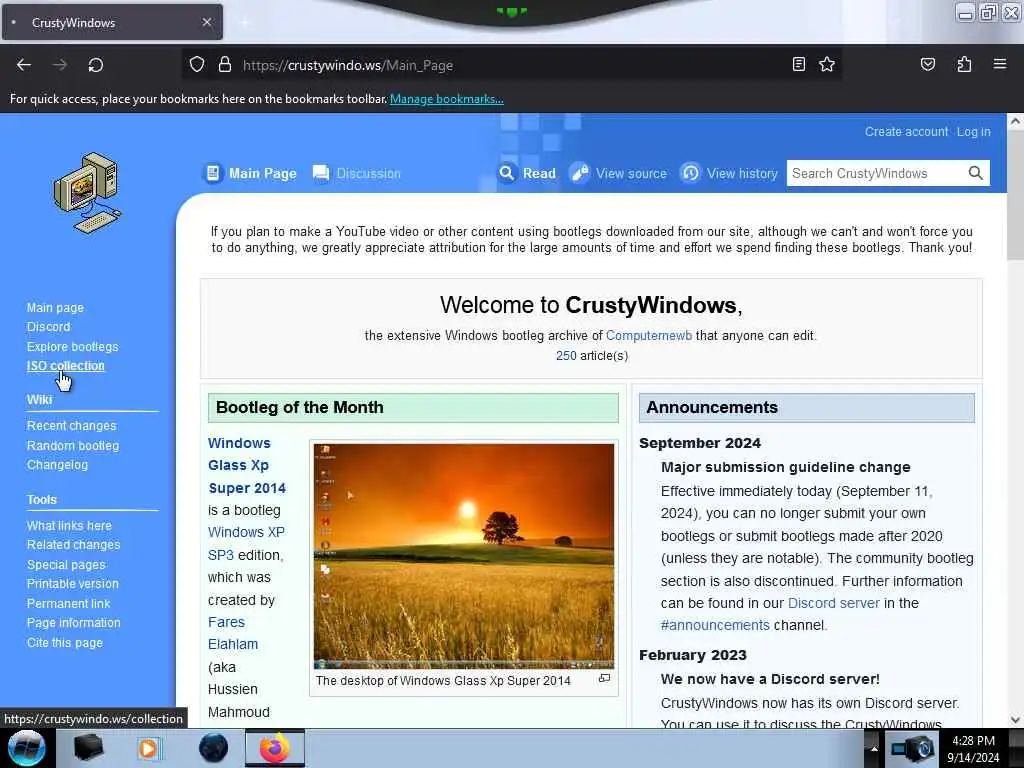Close the CrustyWindows tab
1024x768 pixels.
206,22
